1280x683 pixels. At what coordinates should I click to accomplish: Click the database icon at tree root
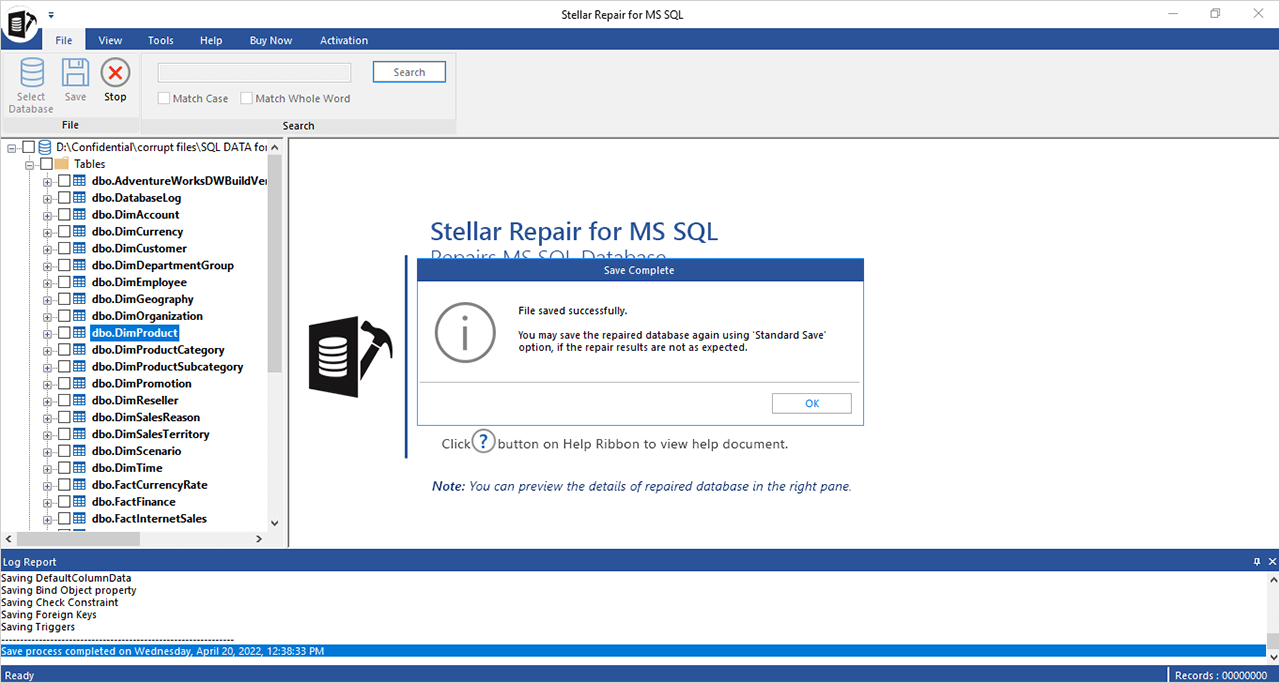tap(45, 147)
